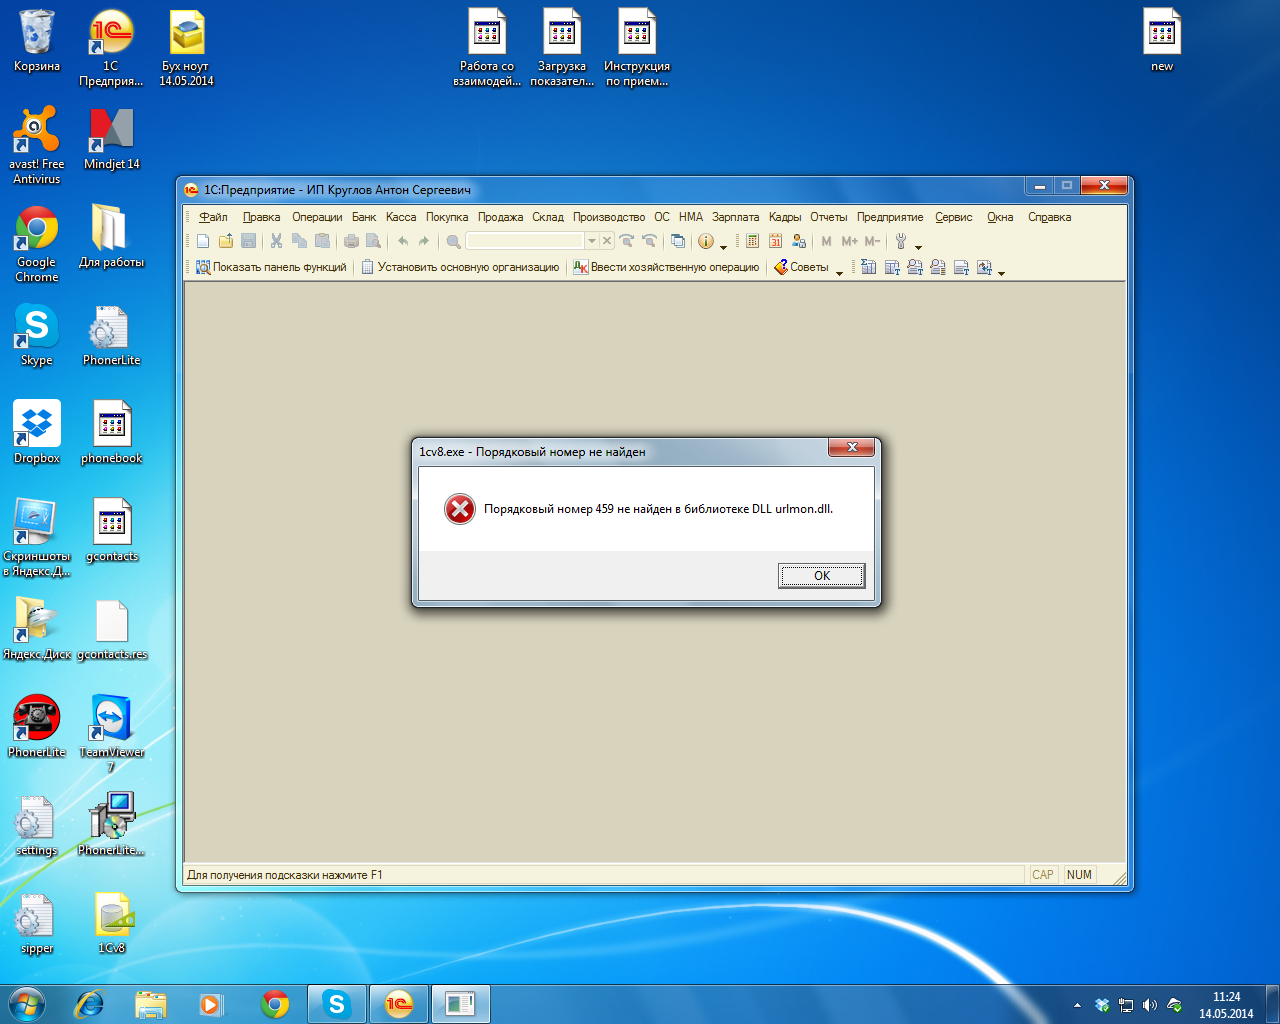Viewport: 1280px width, 1024px height.
Task: Click the New document icon in toolbar
Action: [203, 241]
